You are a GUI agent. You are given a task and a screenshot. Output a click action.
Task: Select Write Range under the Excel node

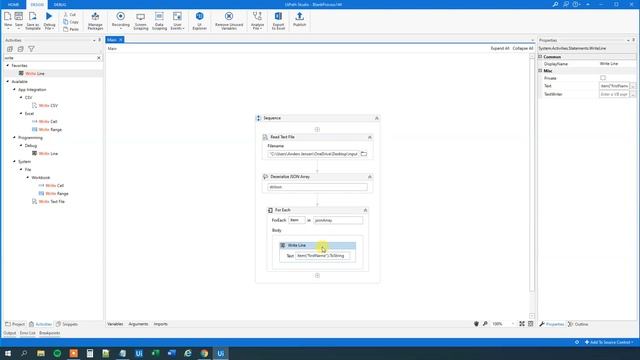point(50,129)
